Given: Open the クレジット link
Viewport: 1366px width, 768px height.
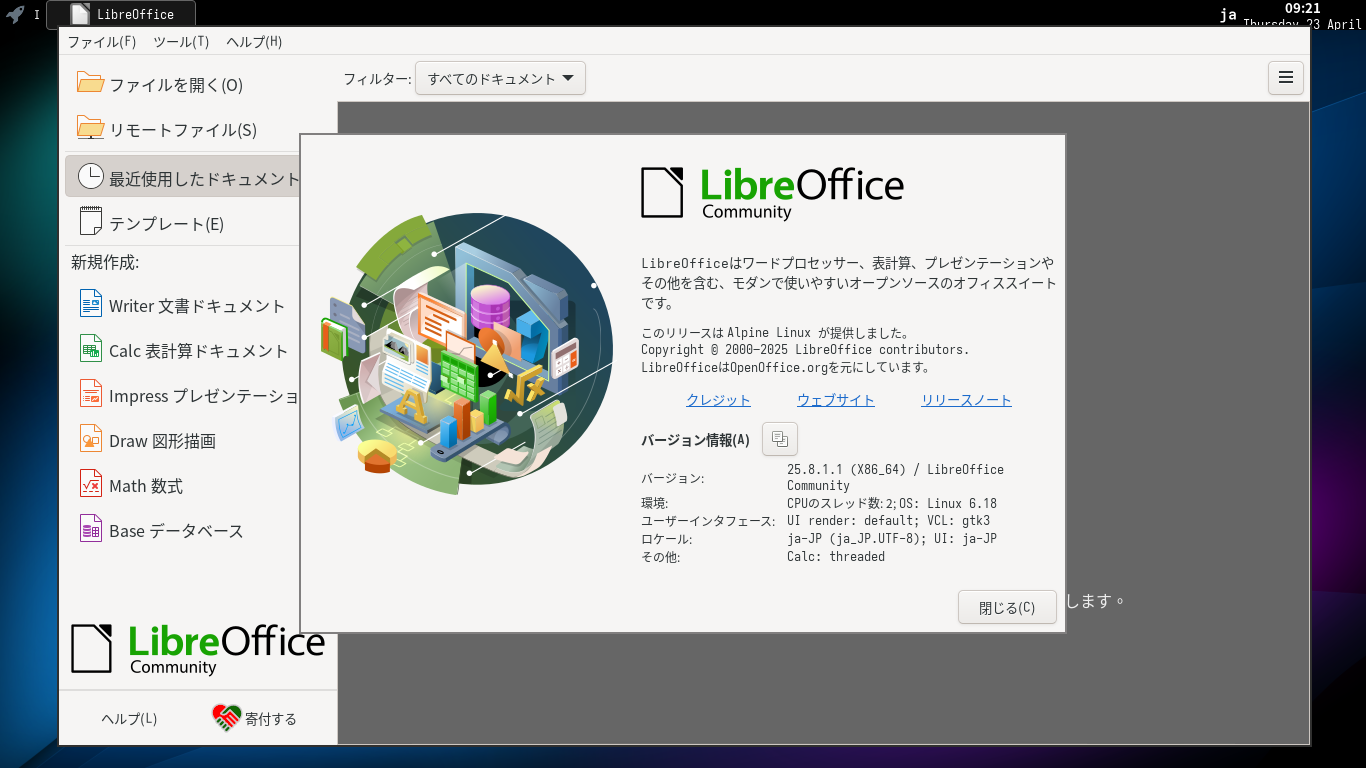Looking at the screenshot, I should coord(718,400).
